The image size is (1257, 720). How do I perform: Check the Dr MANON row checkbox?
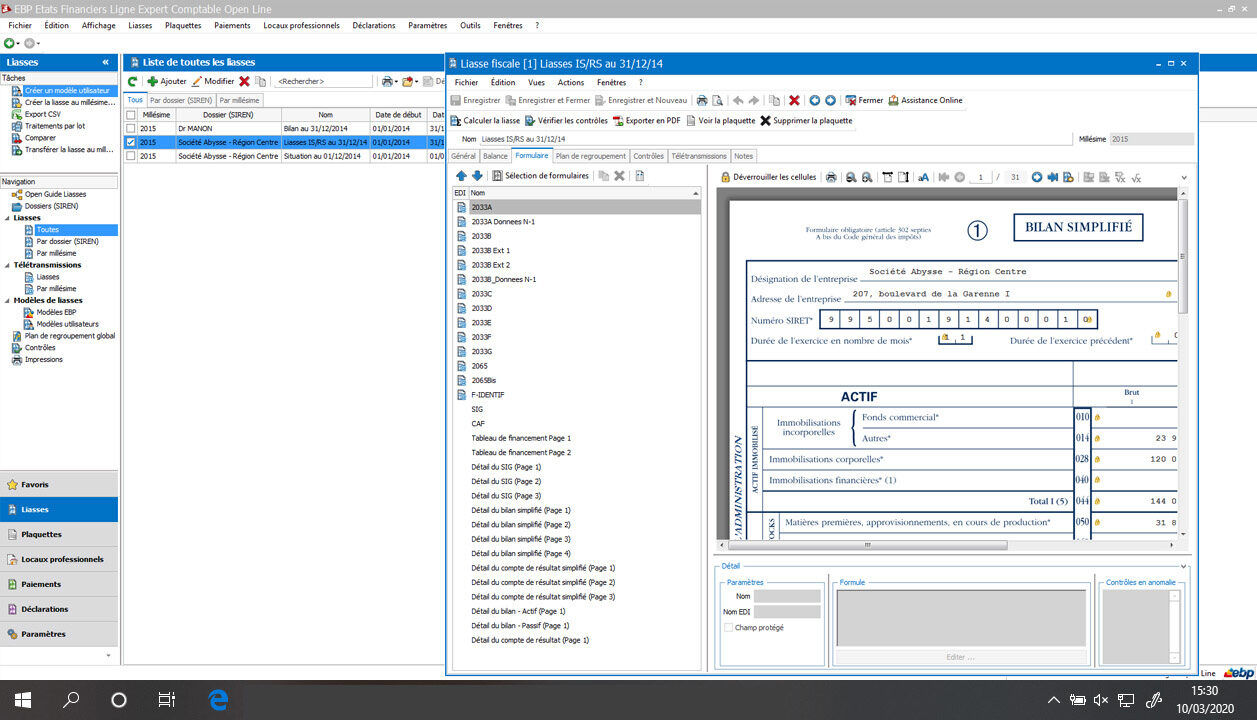pyautogui.click(x=130, y=129)
